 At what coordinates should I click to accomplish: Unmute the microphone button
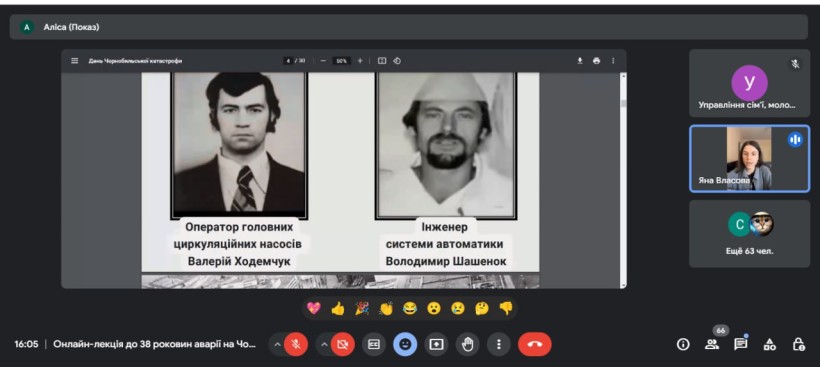pos(296,345)
